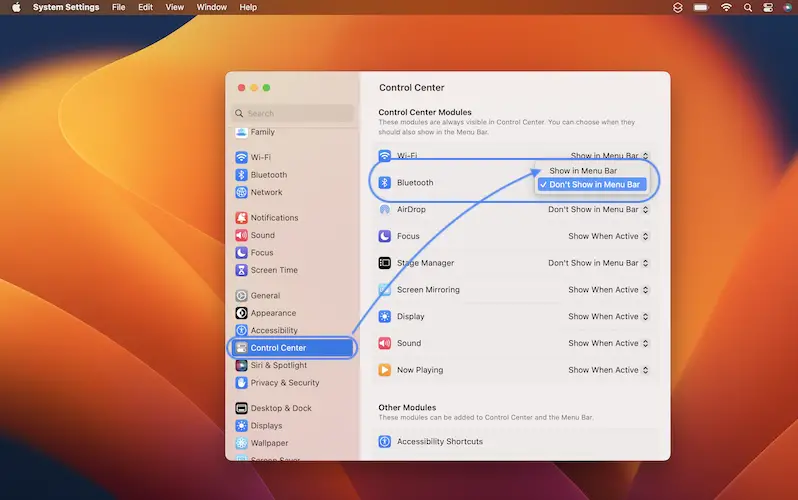This screenshot has width=798, height=500.
Task: Open Siri & Spotlight sidebar item
Action: point(284,366)
